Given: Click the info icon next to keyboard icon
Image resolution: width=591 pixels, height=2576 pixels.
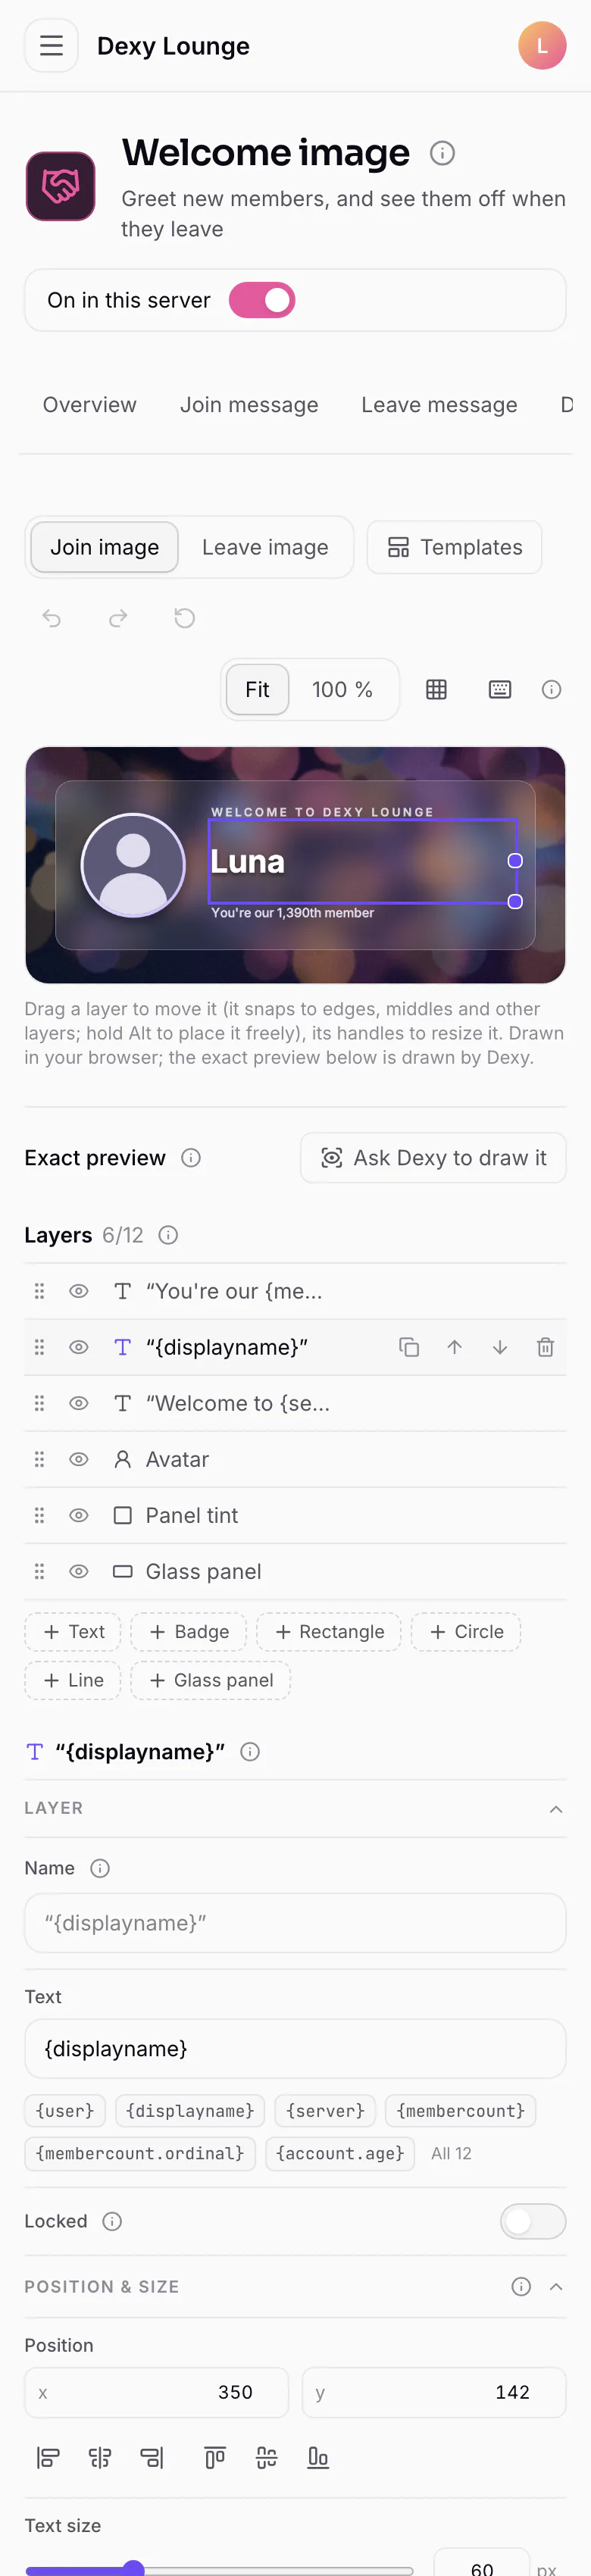Looking at the screenshot, I should [551, 690].
